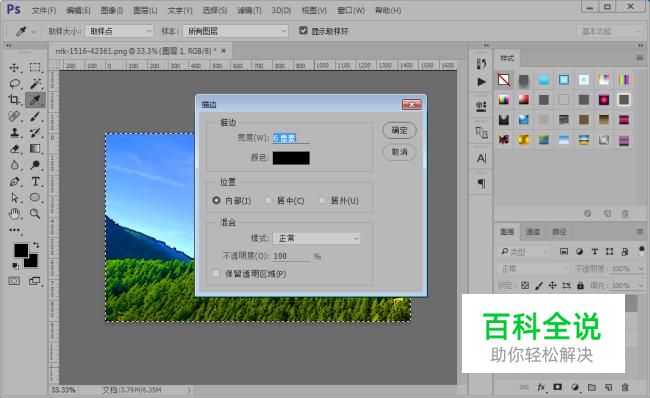Select the Ellipse shape tool
Image resolution: width=650 pixels, height=398 pixels.
[35, 198]
